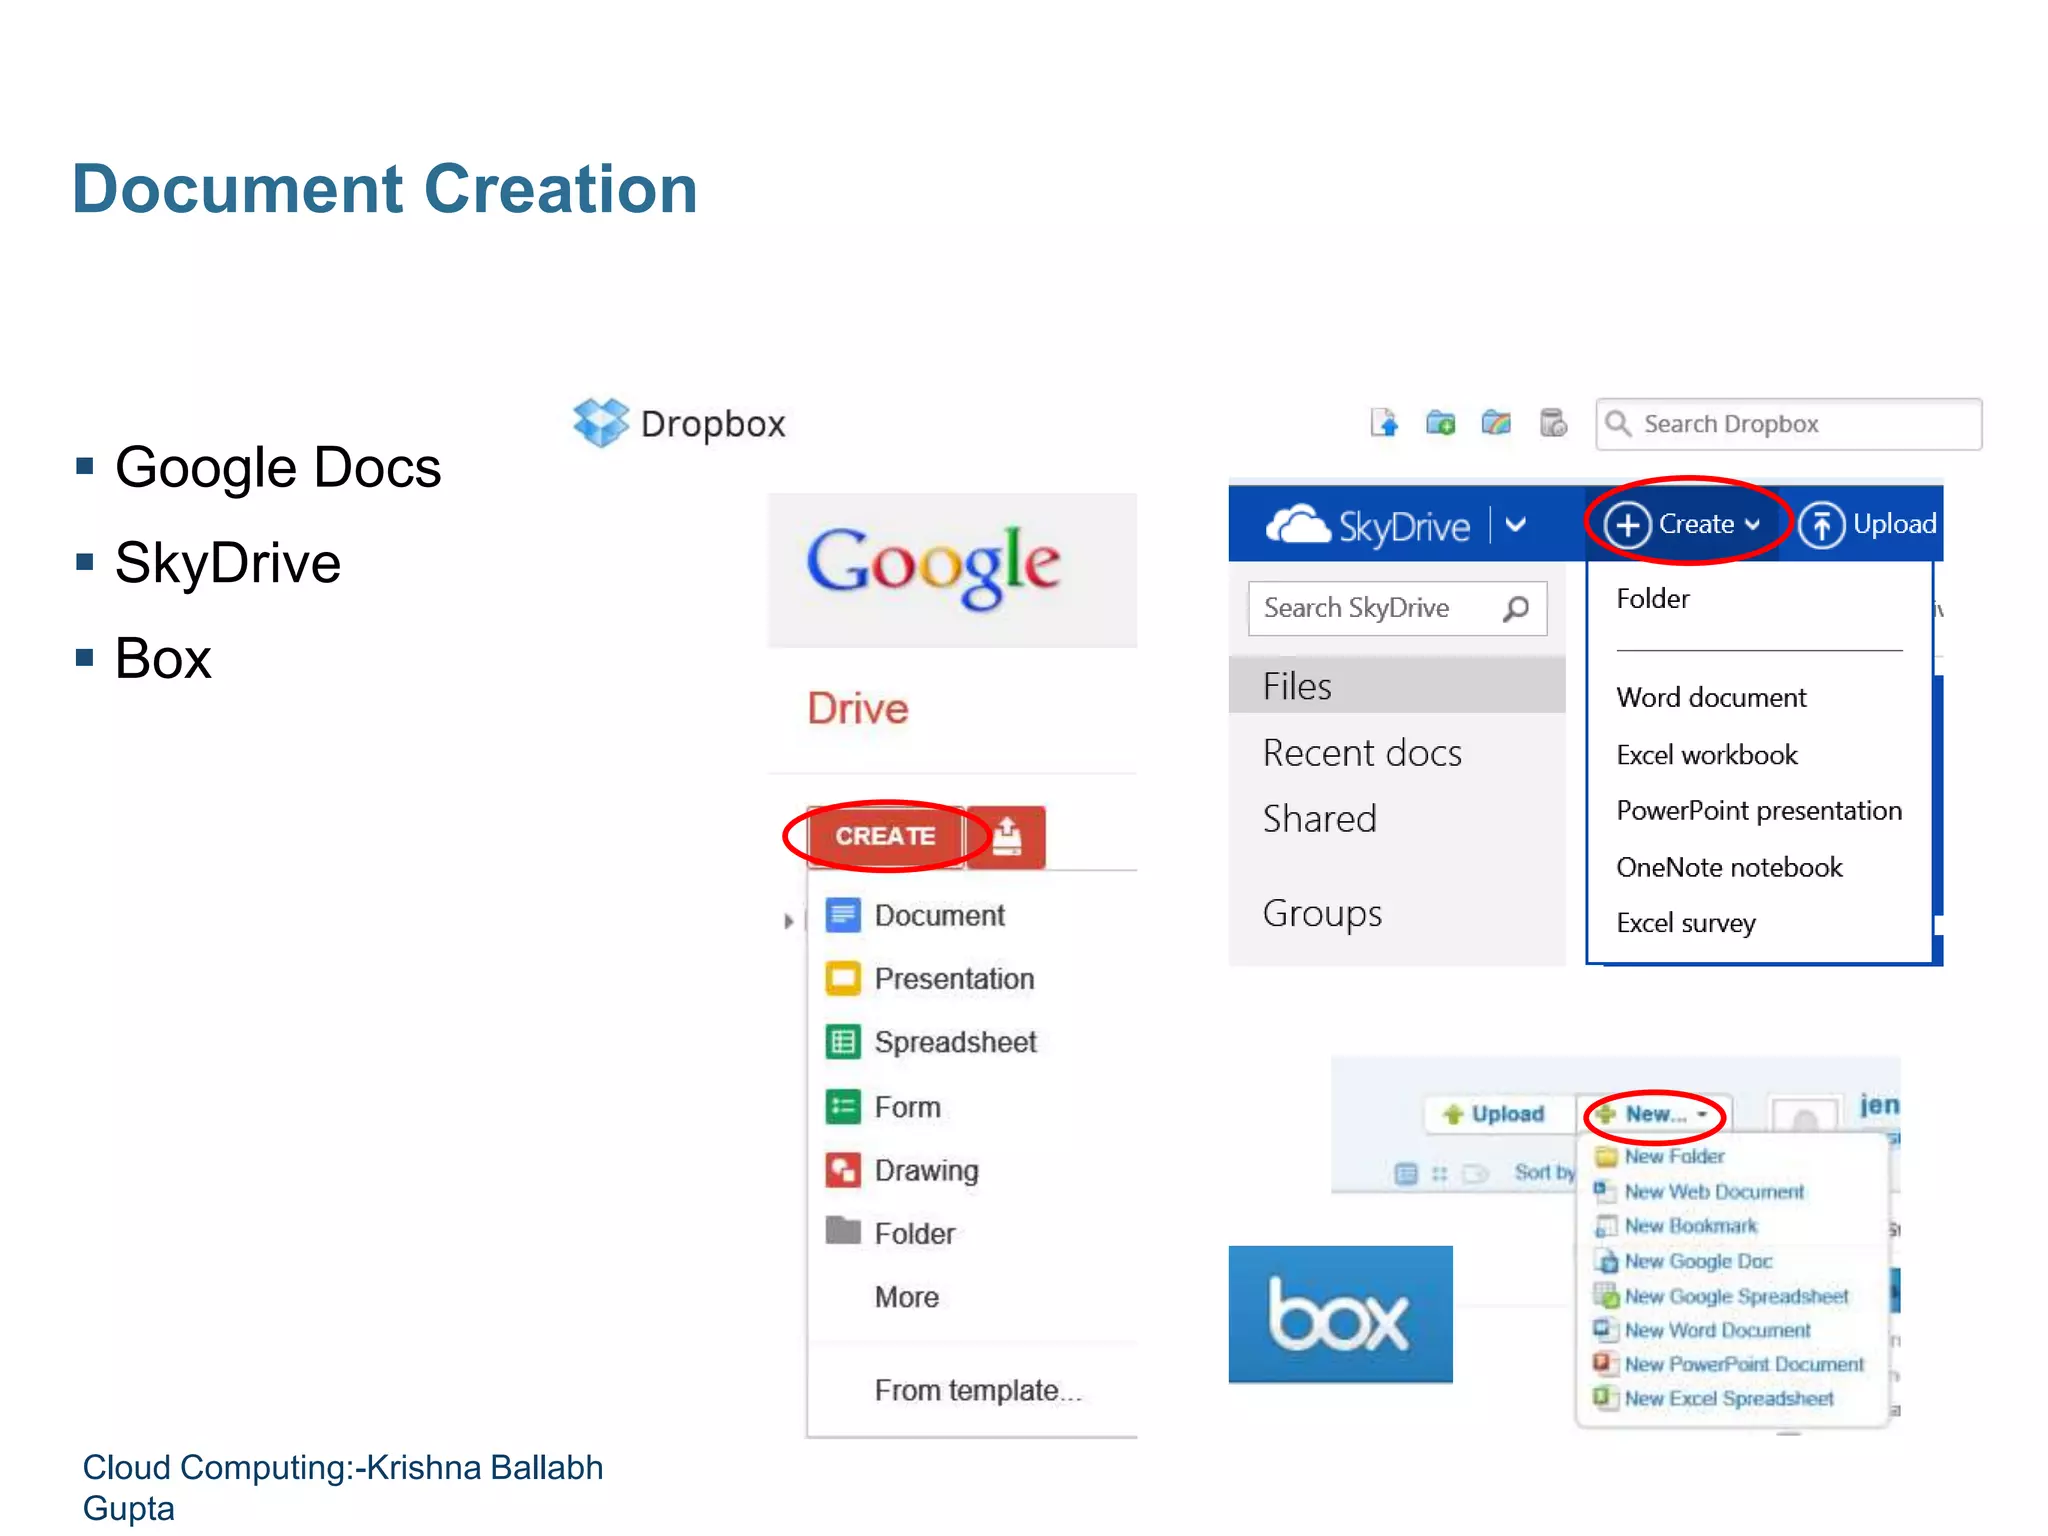Click the red CREATE button in Google Drive

click(x=885, y=836)
